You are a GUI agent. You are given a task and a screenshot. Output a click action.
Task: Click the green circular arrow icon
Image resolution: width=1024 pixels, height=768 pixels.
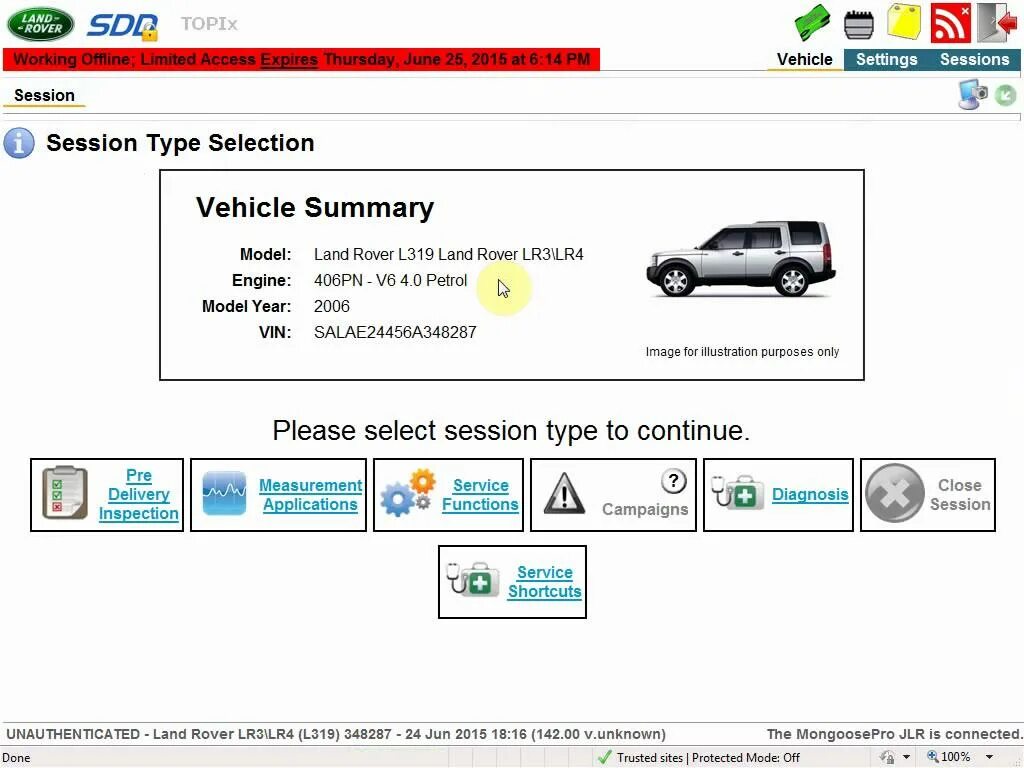tap(1006, 95)
